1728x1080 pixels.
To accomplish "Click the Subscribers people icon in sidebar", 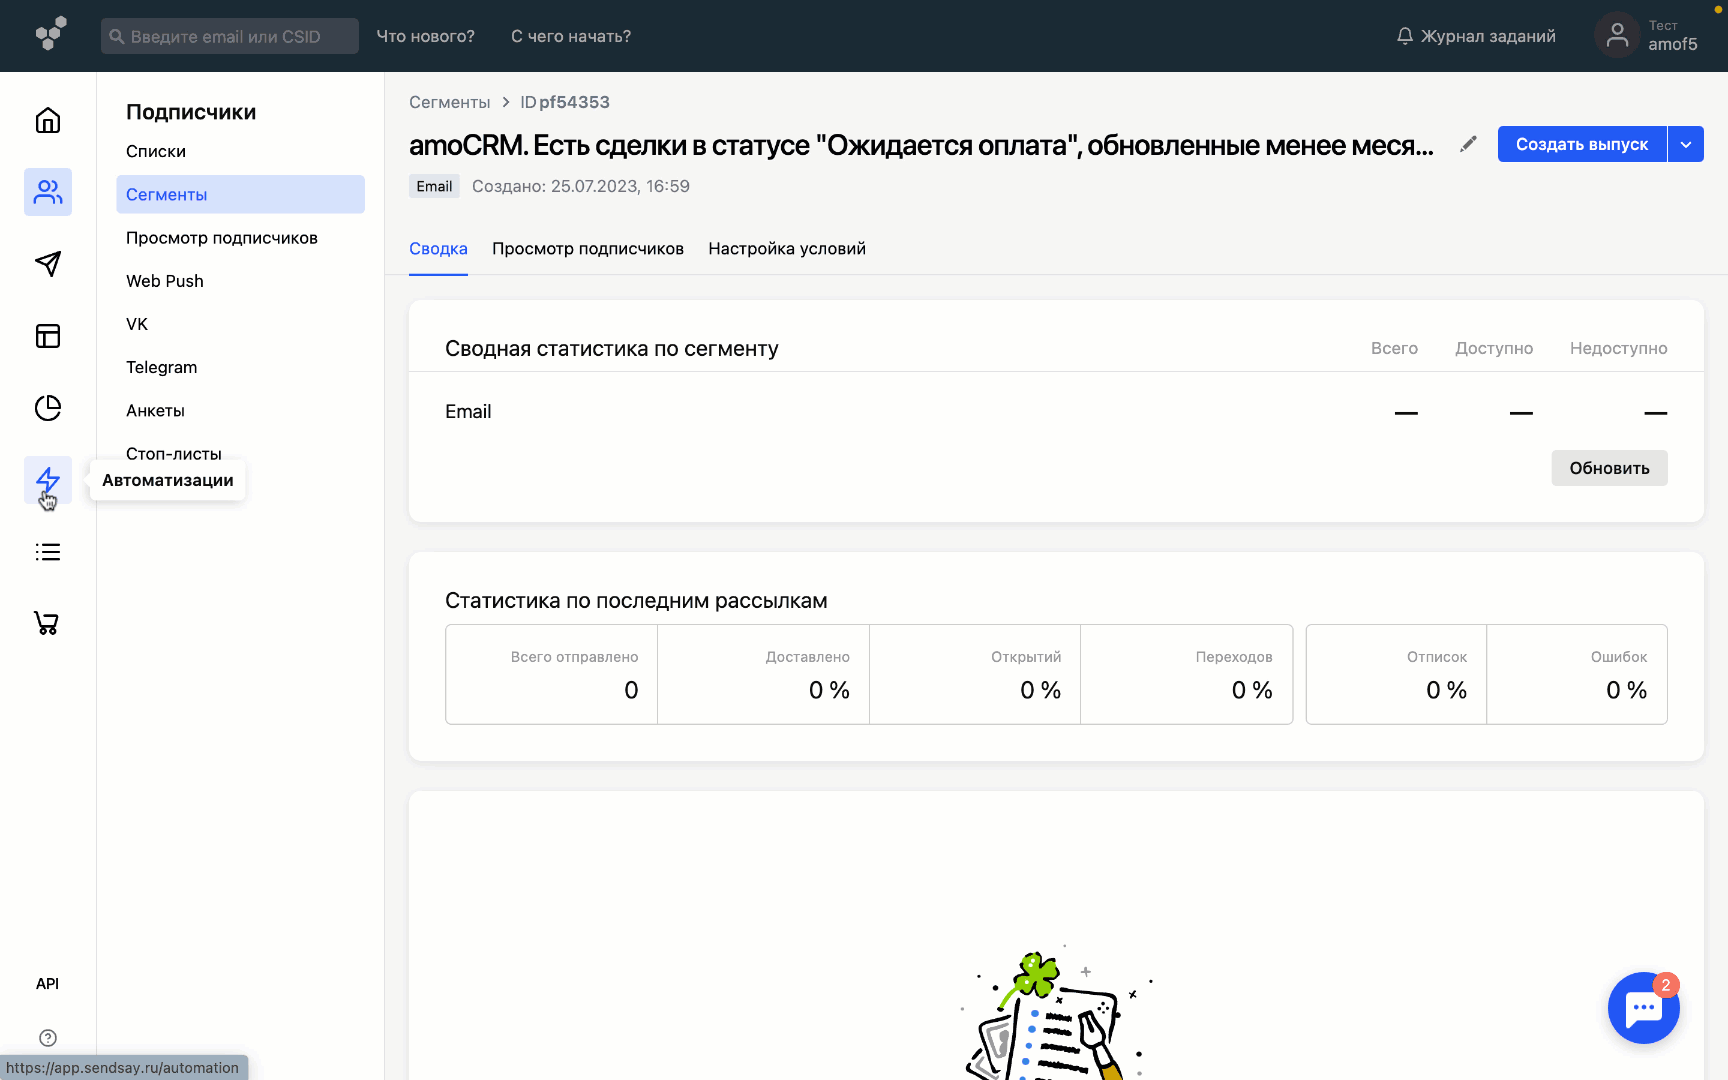I will (x=48, y=192).
